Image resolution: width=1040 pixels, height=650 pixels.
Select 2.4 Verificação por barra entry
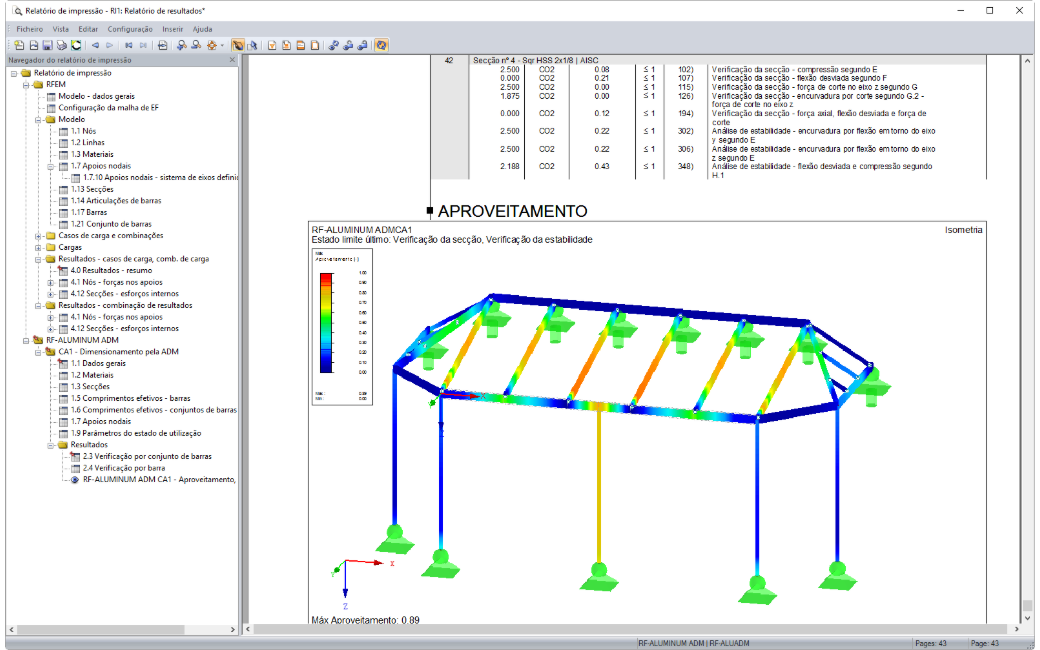124,468
